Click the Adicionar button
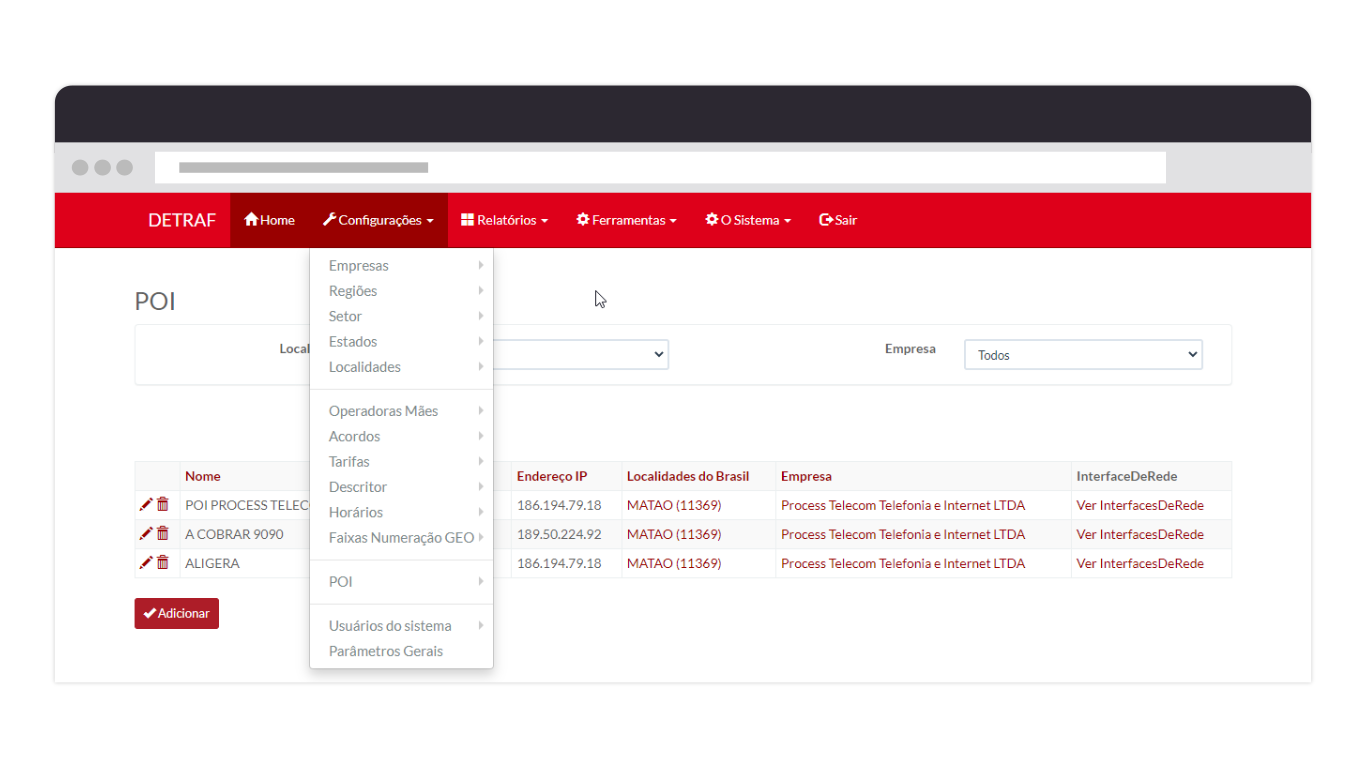 coord(177,613)
